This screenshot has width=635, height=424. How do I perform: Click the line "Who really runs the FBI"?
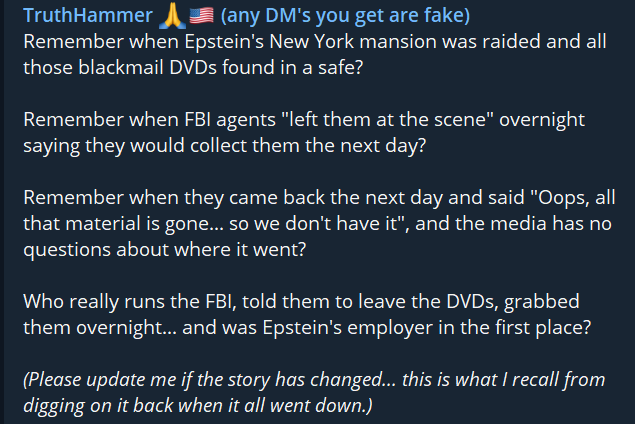[301, 302]
